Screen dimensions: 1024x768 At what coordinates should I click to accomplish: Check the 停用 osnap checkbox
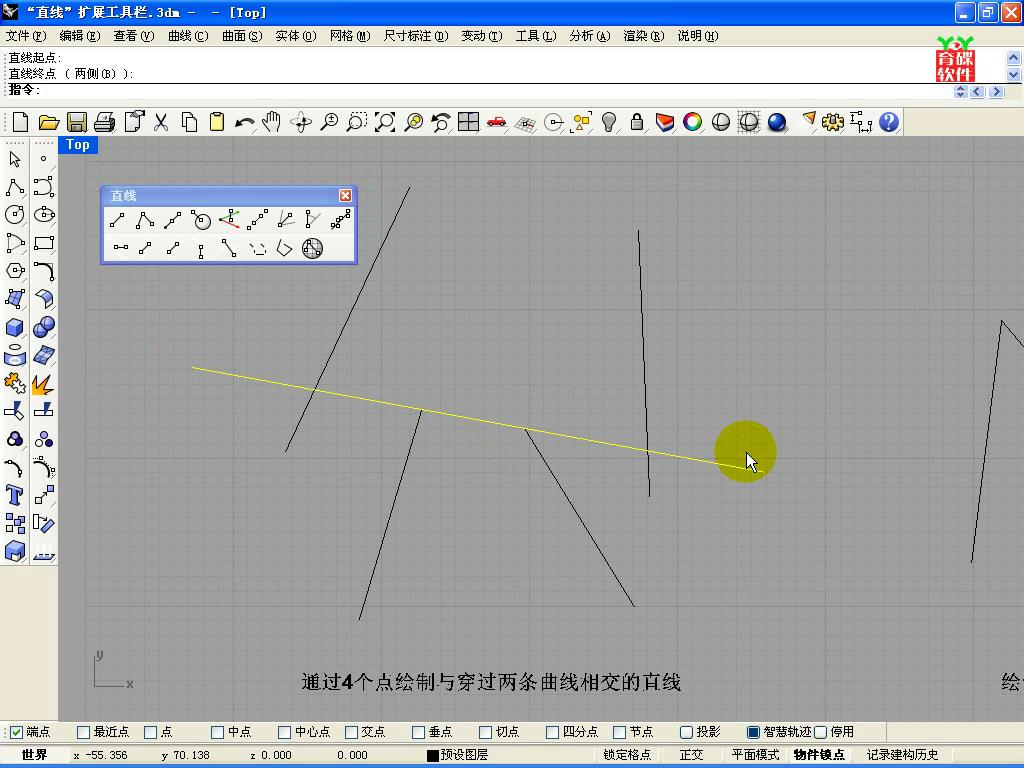tap(820, 732)
